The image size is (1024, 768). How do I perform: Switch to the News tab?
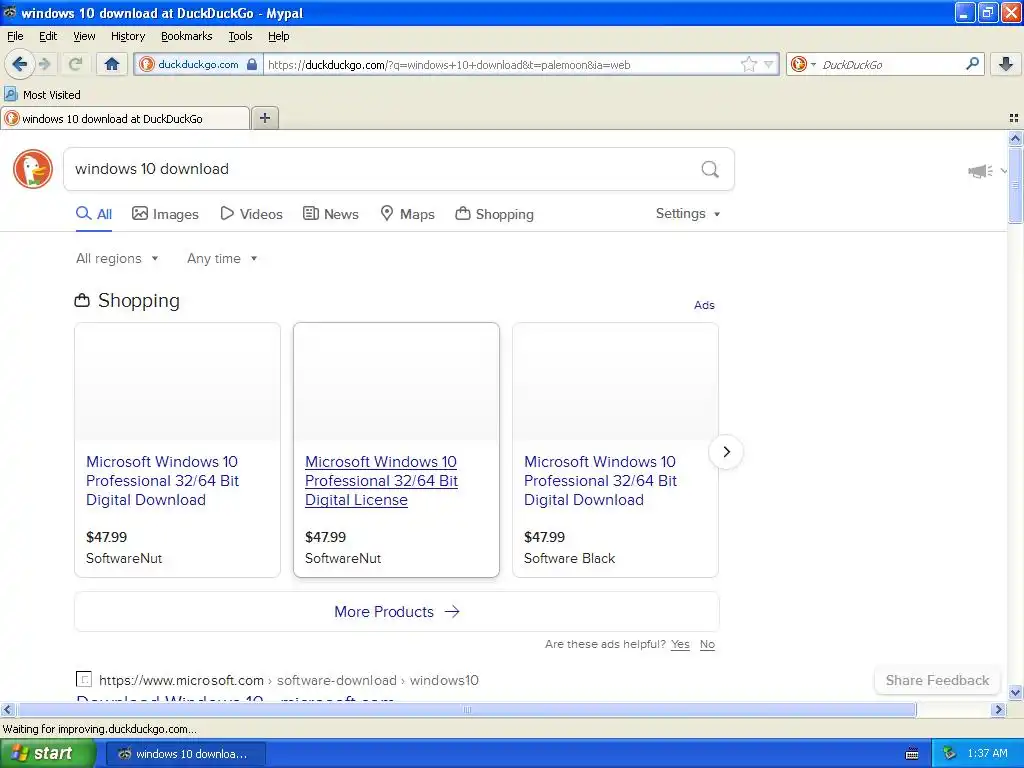[x=330, y=214]
